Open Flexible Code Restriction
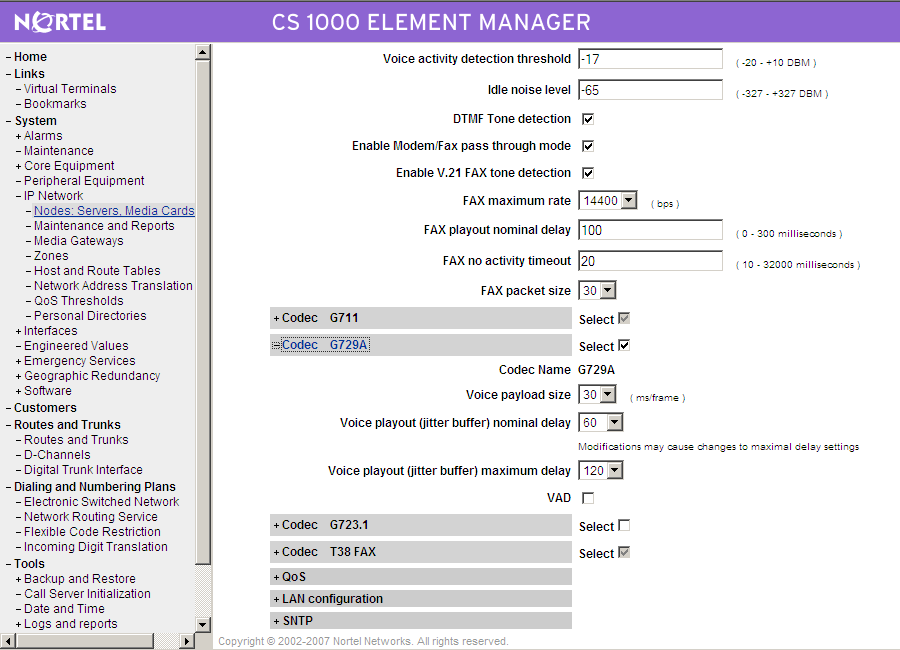Screen dimensions: 900x650 tap(92, 532)
